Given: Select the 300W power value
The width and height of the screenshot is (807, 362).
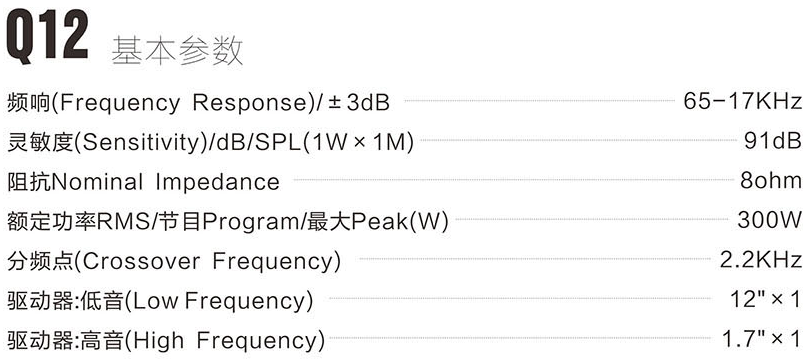Looking at the screenshot, I should (x=770, y=220).
